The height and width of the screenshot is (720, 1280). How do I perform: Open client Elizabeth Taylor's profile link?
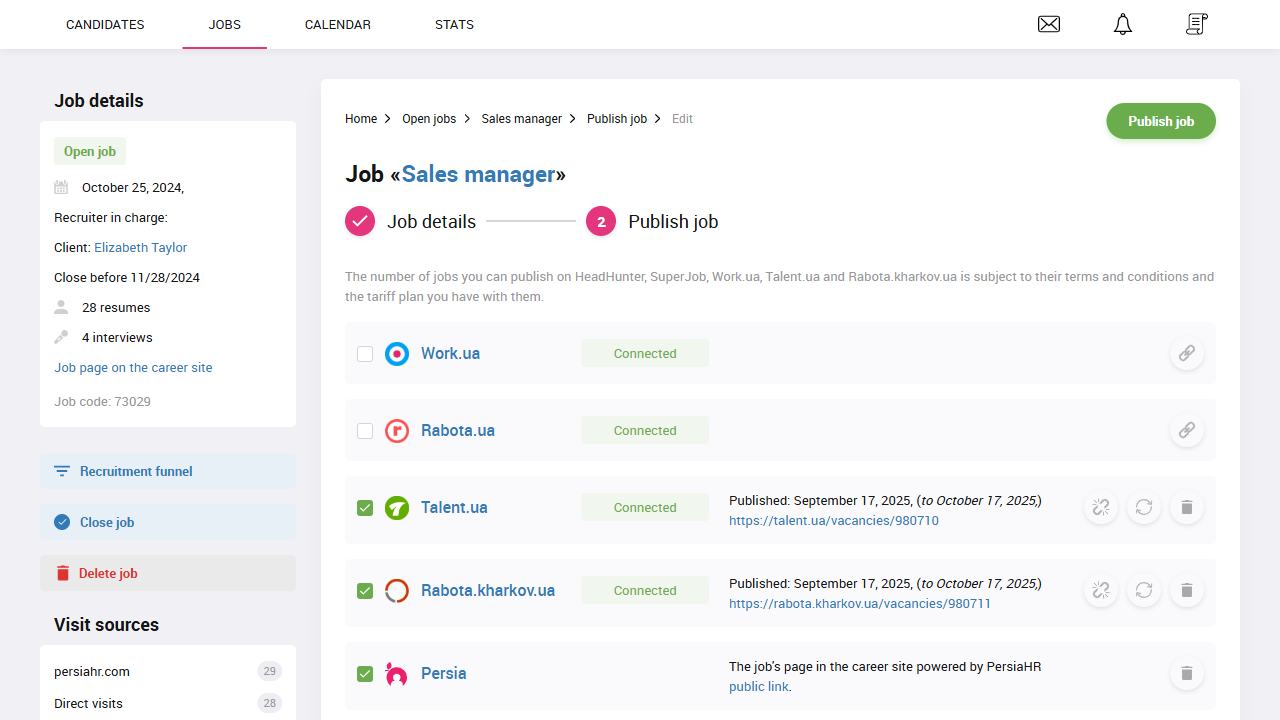coord(140,247)
